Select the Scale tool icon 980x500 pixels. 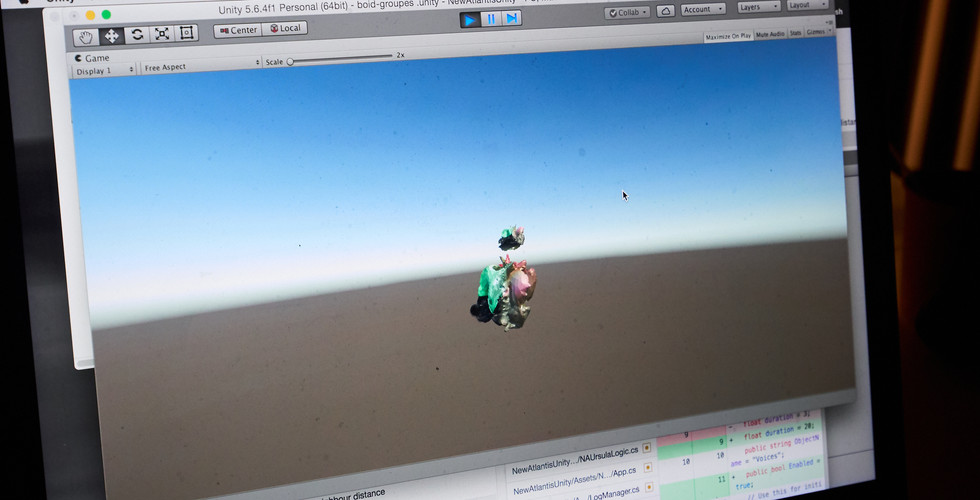[x=162, y=33]
